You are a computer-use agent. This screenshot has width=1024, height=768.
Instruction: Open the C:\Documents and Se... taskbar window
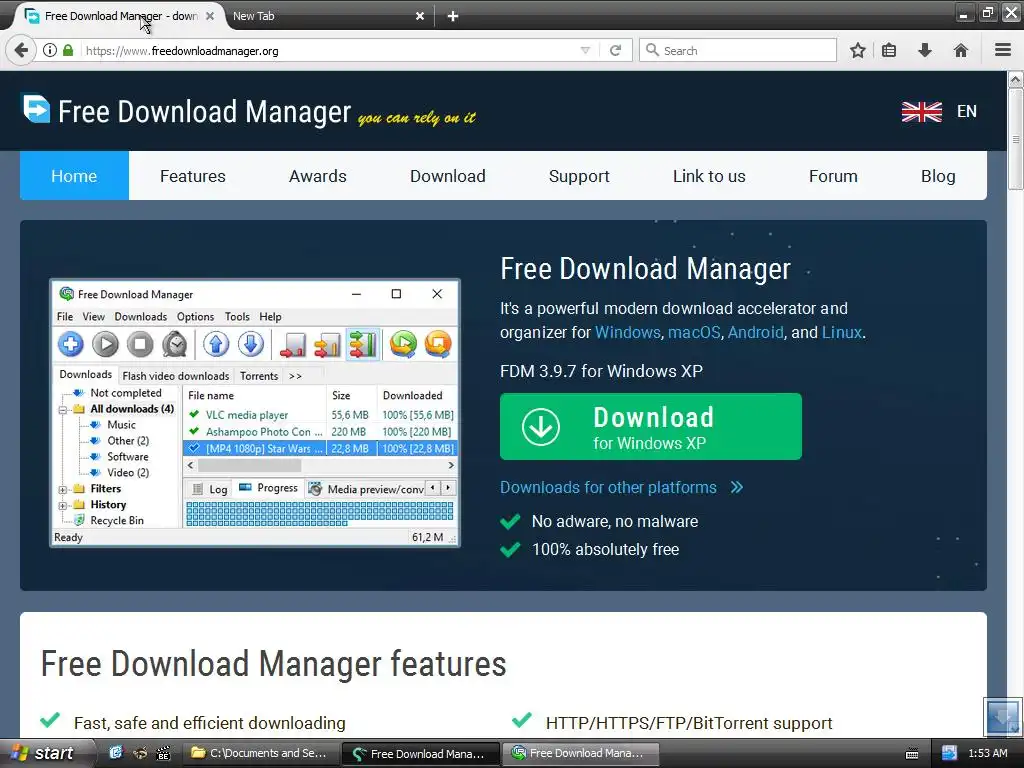(259, 753)
